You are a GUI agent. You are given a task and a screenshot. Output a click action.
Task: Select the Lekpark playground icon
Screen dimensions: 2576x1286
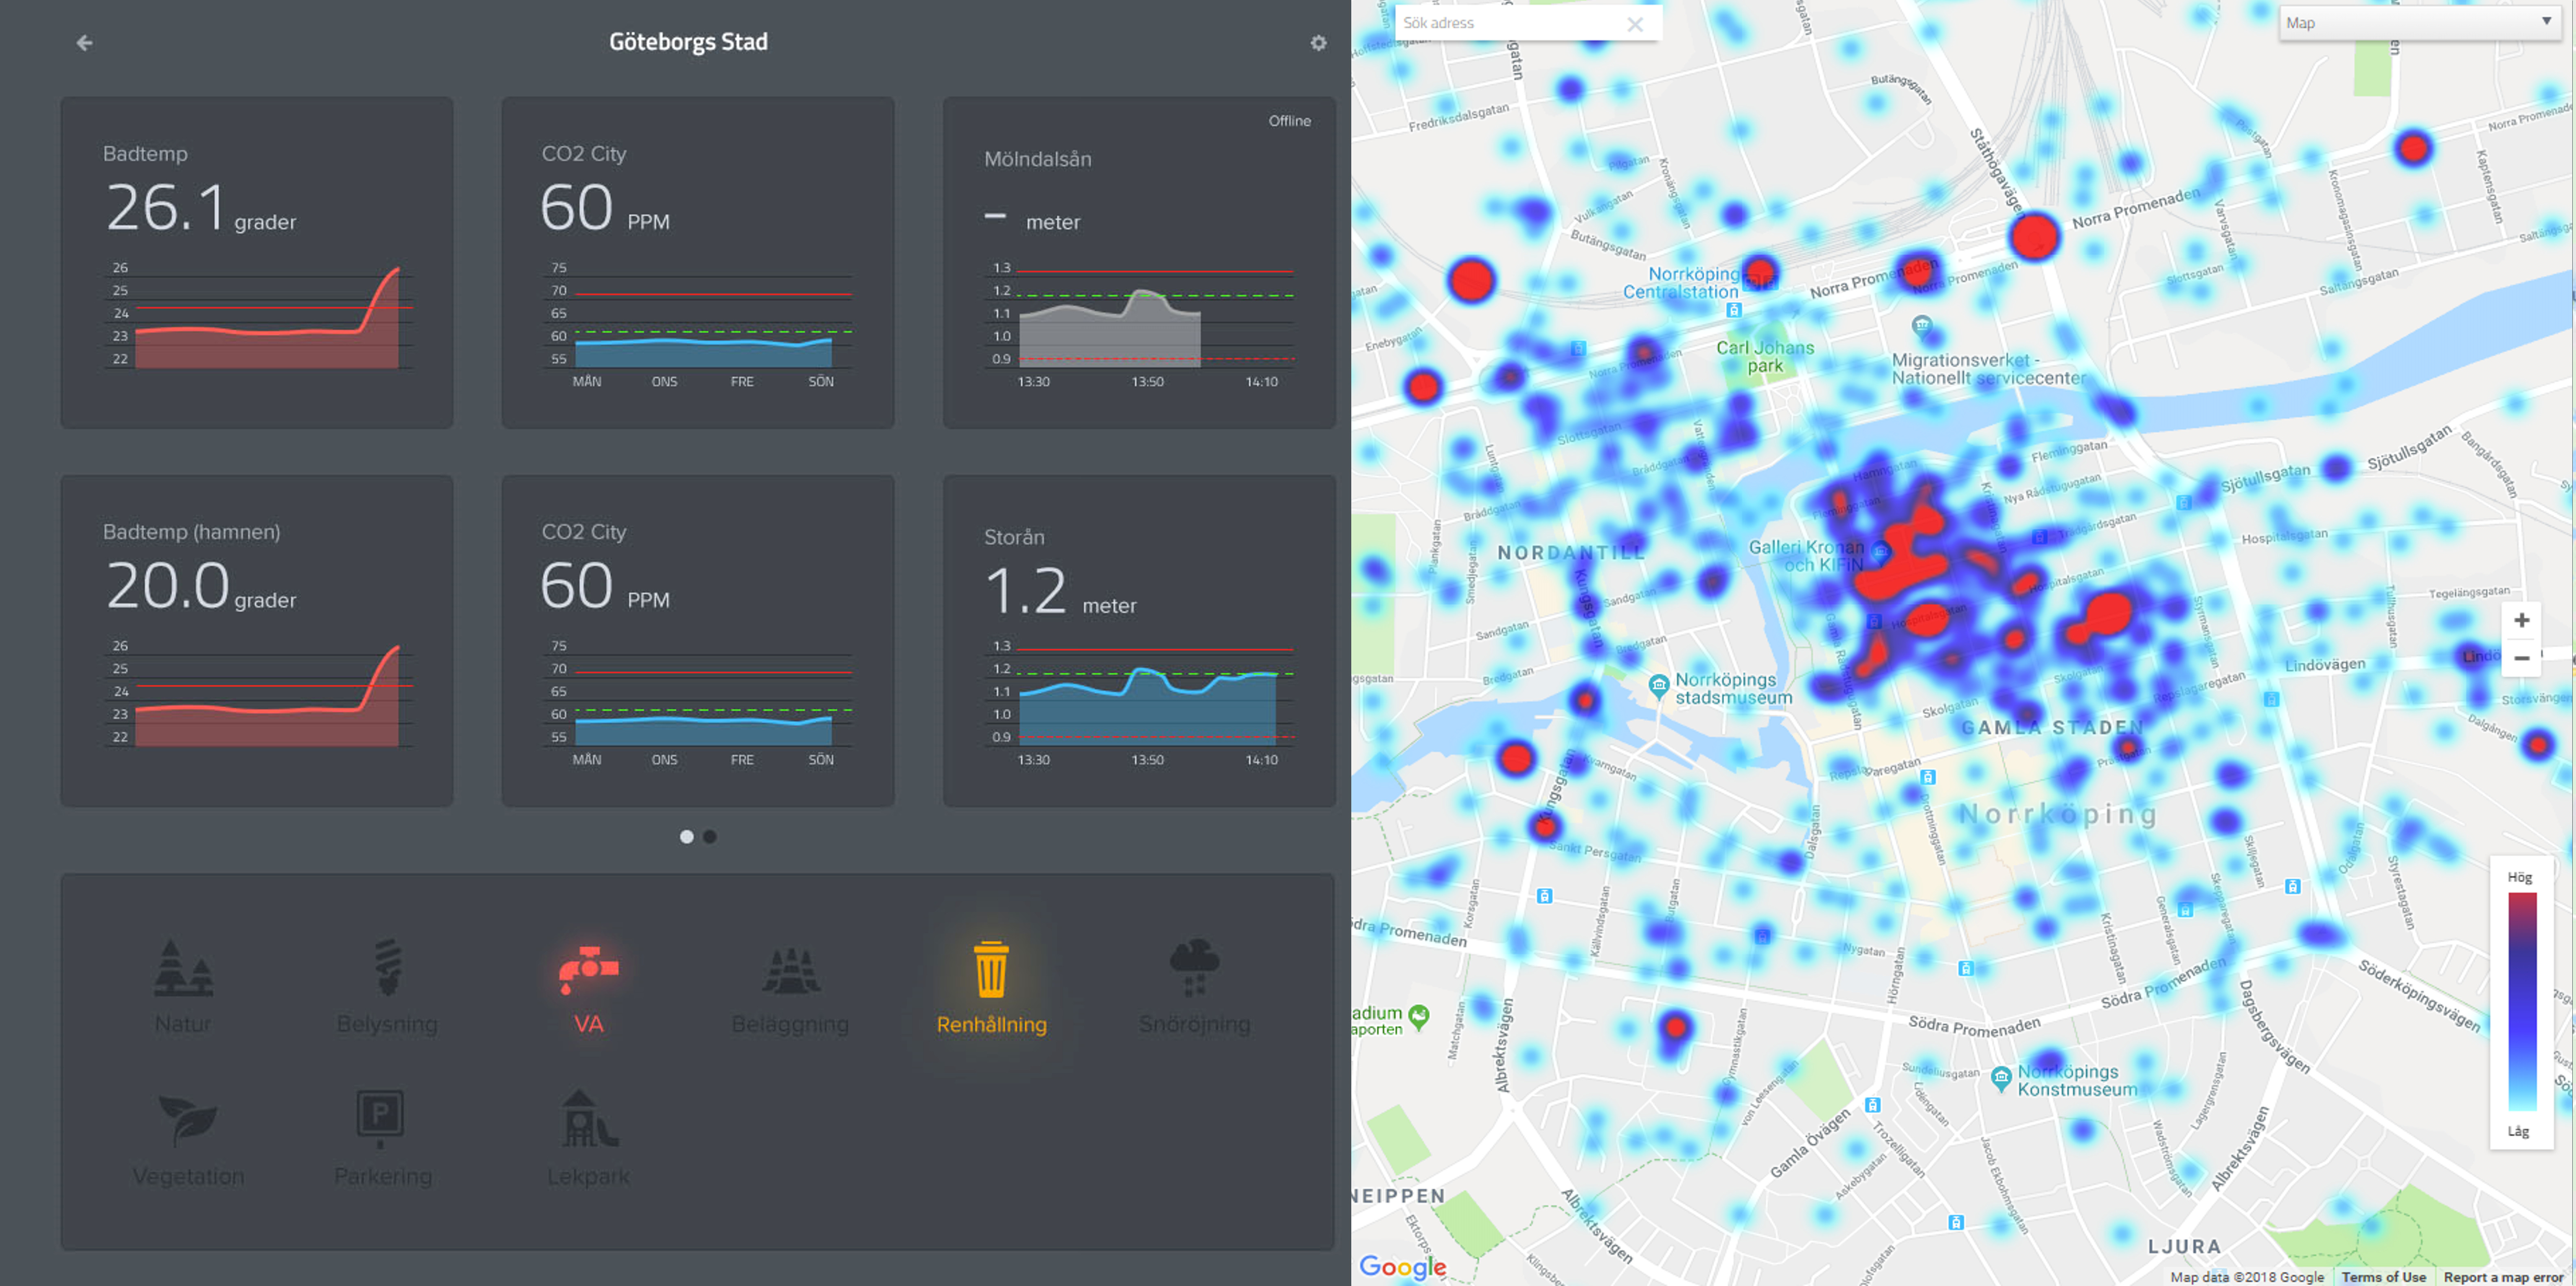[589, 1118]
